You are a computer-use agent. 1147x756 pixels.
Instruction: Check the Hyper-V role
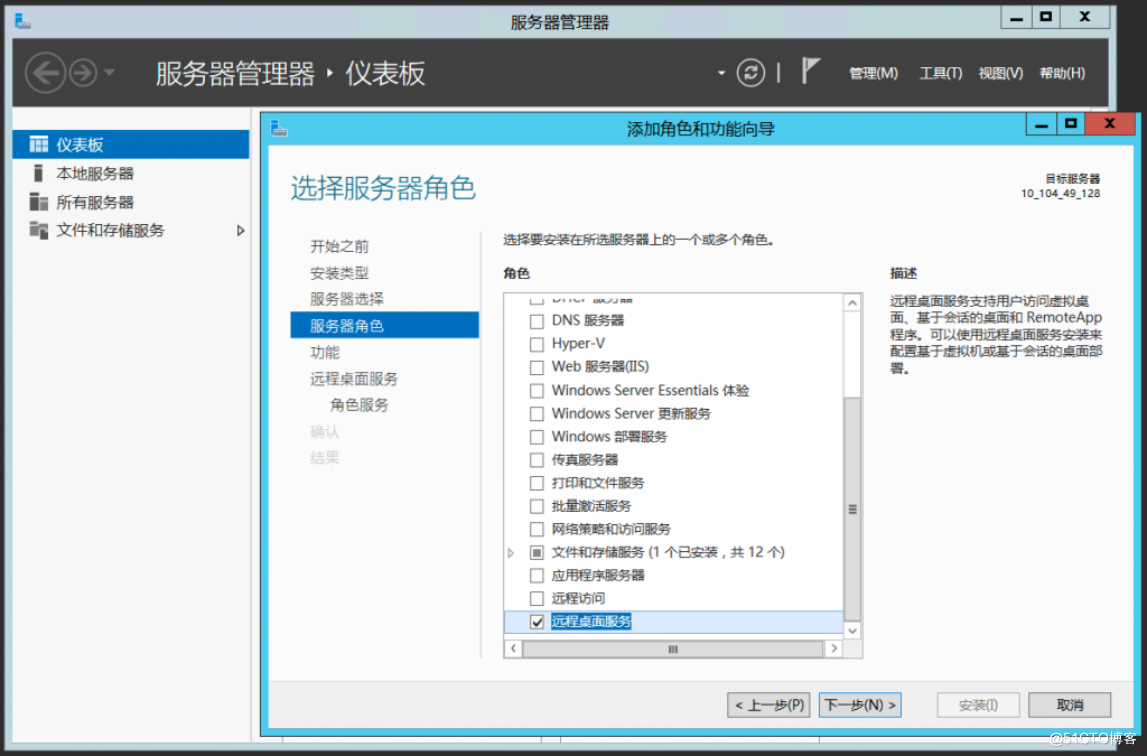[537, 344]
